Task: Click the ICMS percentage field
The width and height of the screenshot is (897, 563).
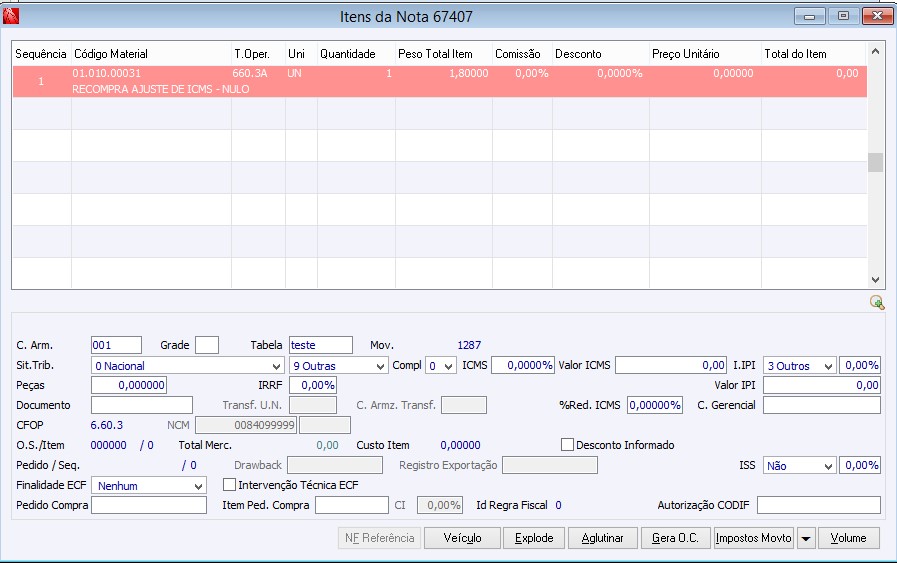Action: point(522,365)
